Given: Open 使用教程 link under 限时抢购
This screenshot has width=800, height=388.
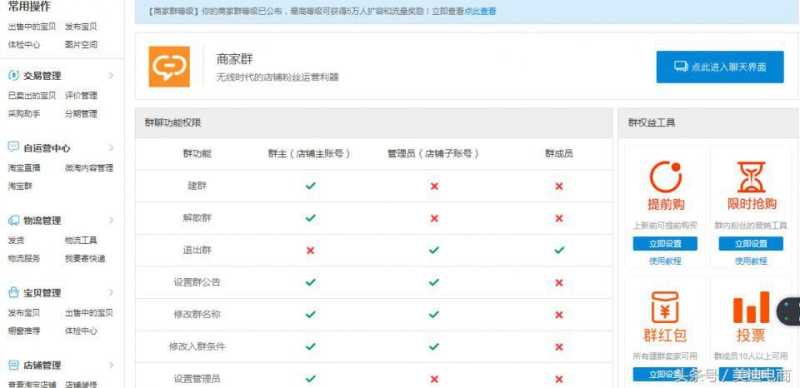Looking at the screenshot, I should 751,261.
